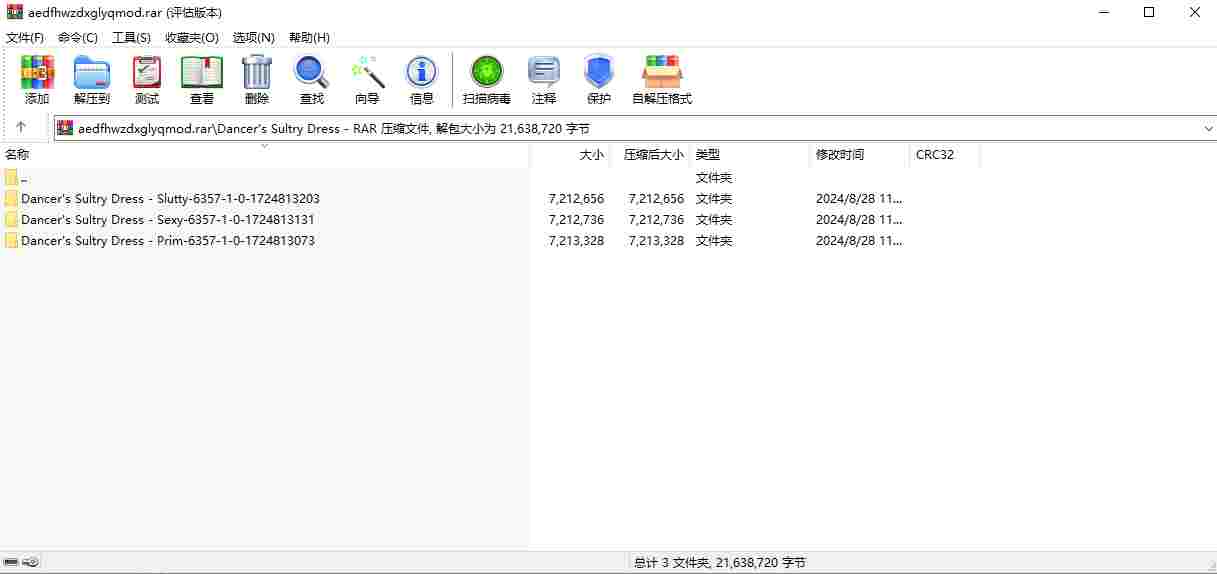Click the 查看 (View) book icon
This screenshot has width=1217, height=574.
202,72
